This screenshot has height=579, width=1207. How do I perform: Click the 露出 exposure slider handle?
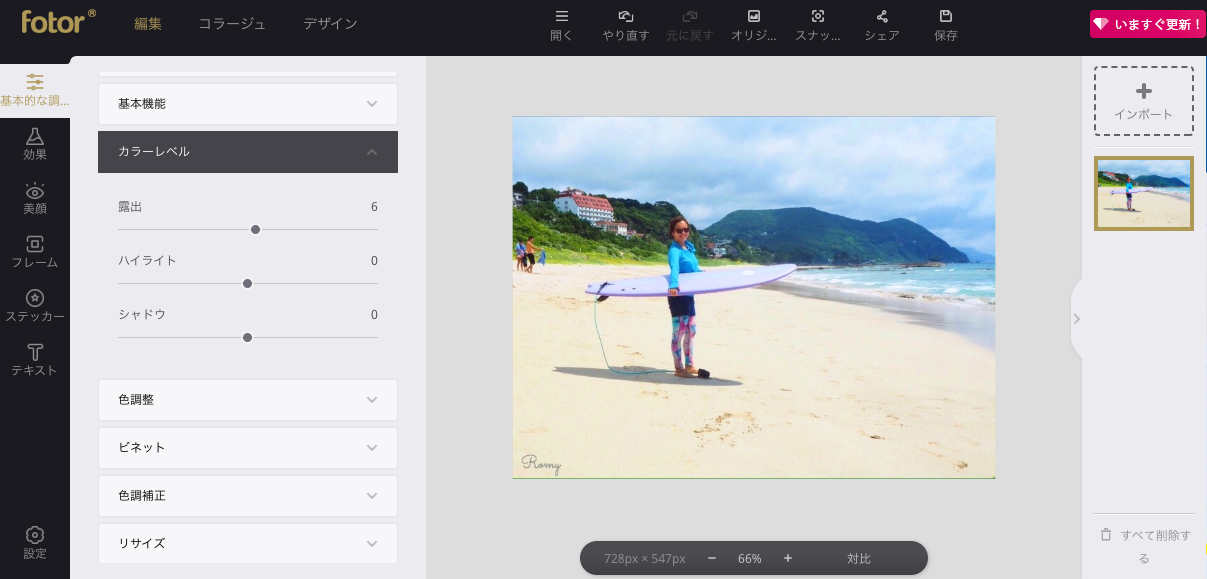[x=256, y=229]
